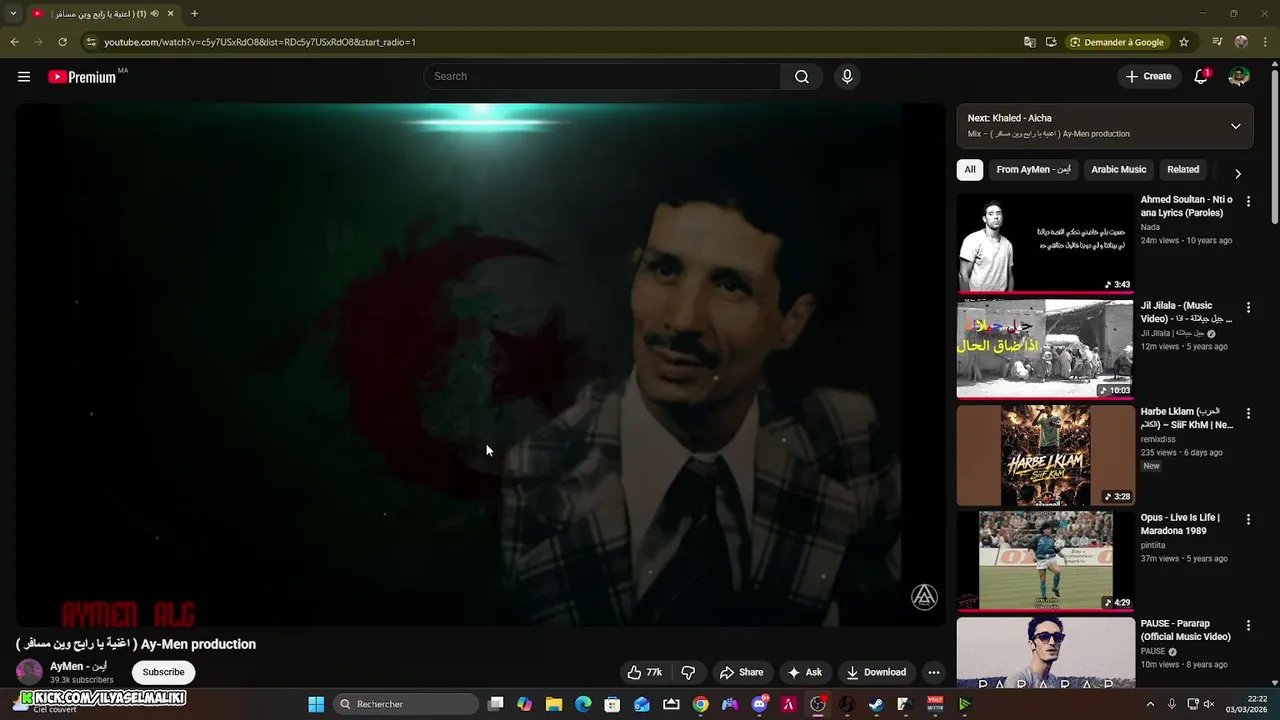Select the From AyMen filter chip
Image resolution: width=1280 pixels, height=720 pixels.
(x=1034, y=170)
